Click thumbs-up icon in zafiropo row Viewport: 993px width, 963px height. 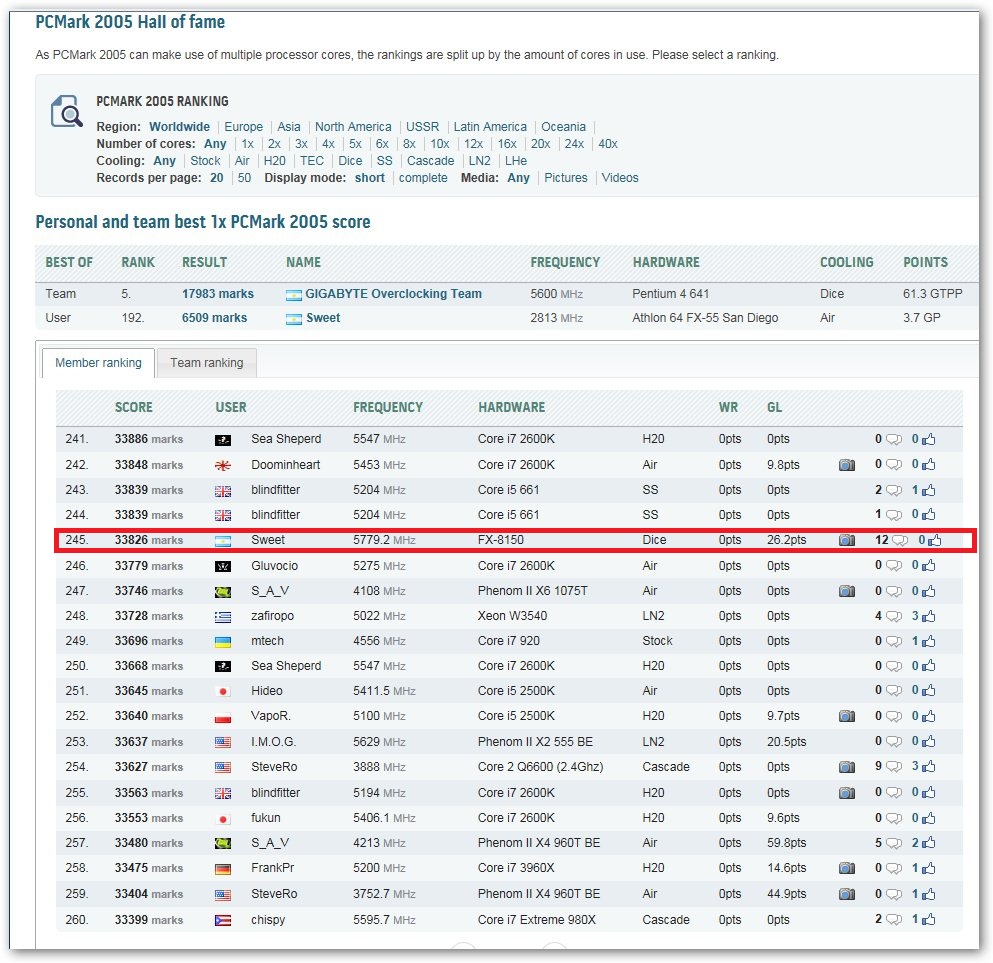pyautogui.click(x=928, y=616)
